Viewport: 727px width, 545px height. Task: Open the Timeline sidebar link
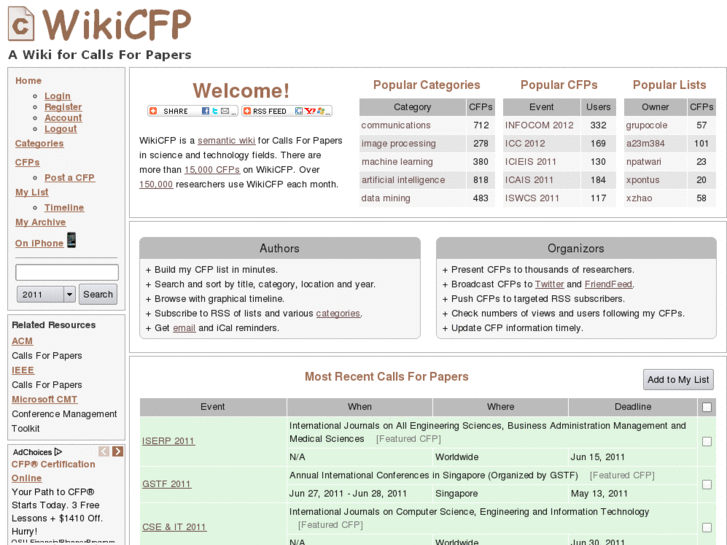(64, 208)
